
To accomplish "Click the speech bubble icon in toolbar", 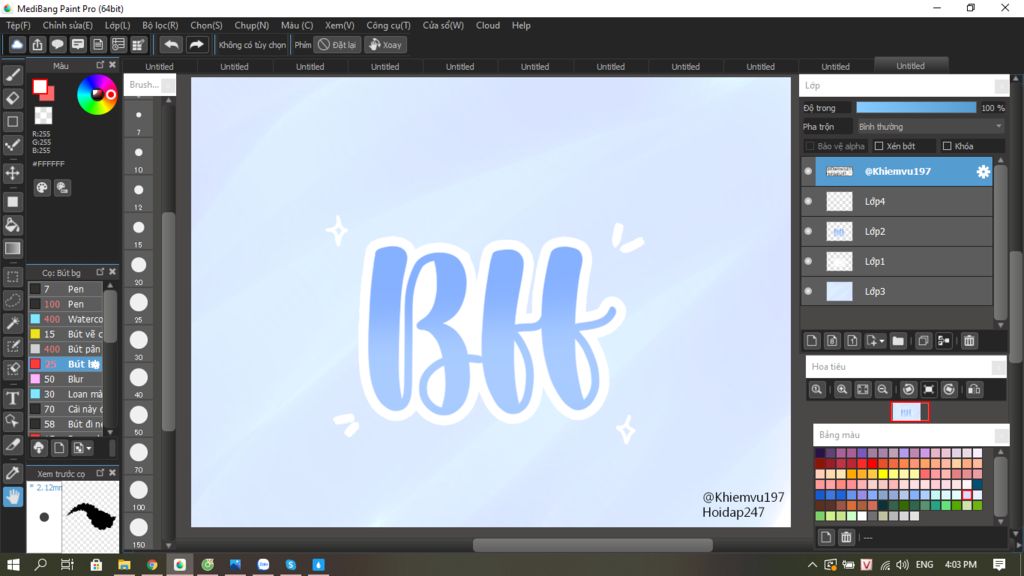I will tap(57, 44).
